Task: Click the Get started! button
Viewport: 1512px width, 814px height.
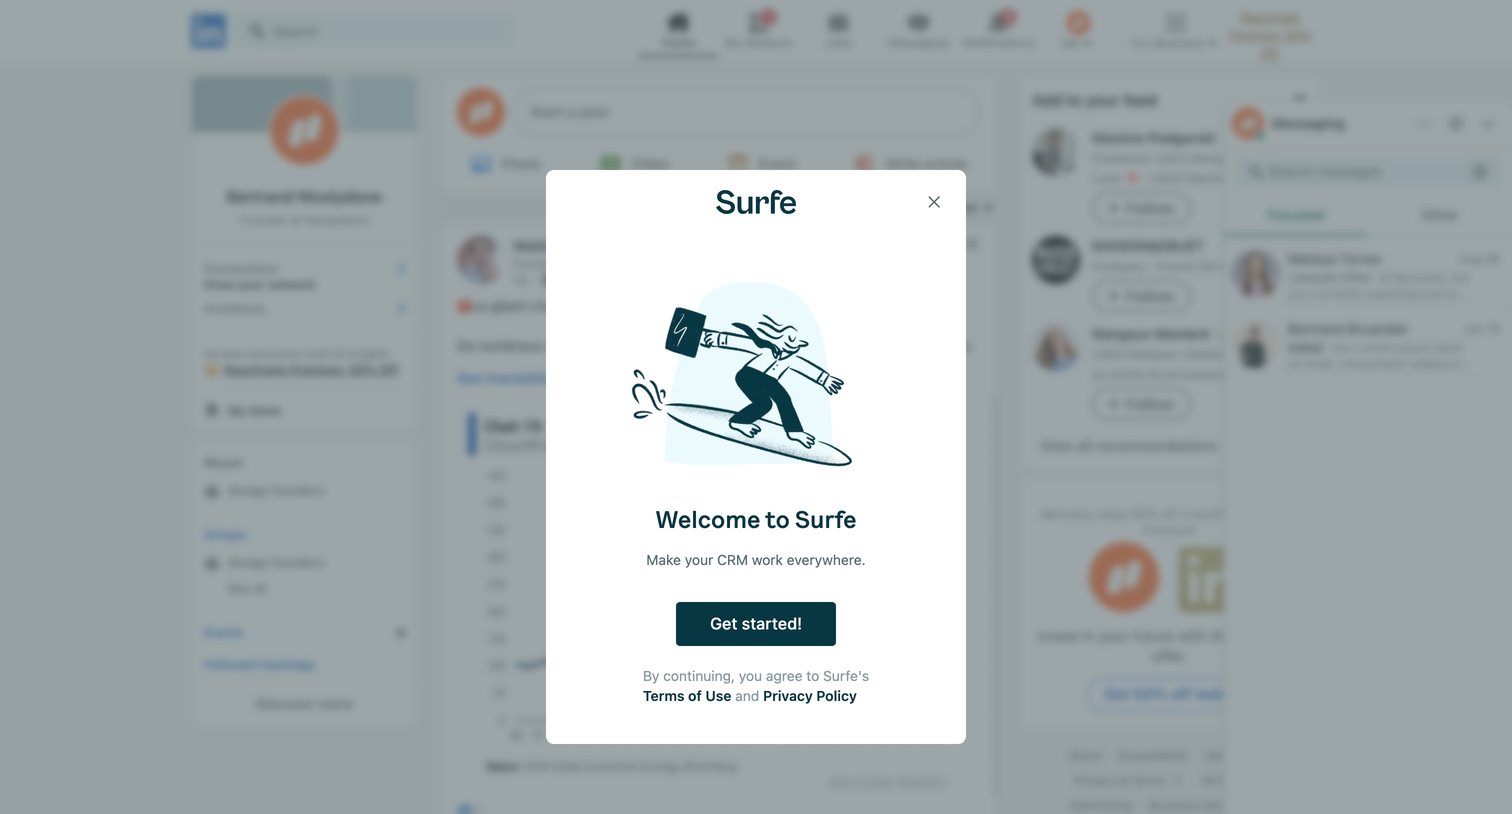Action: [756, 624]
